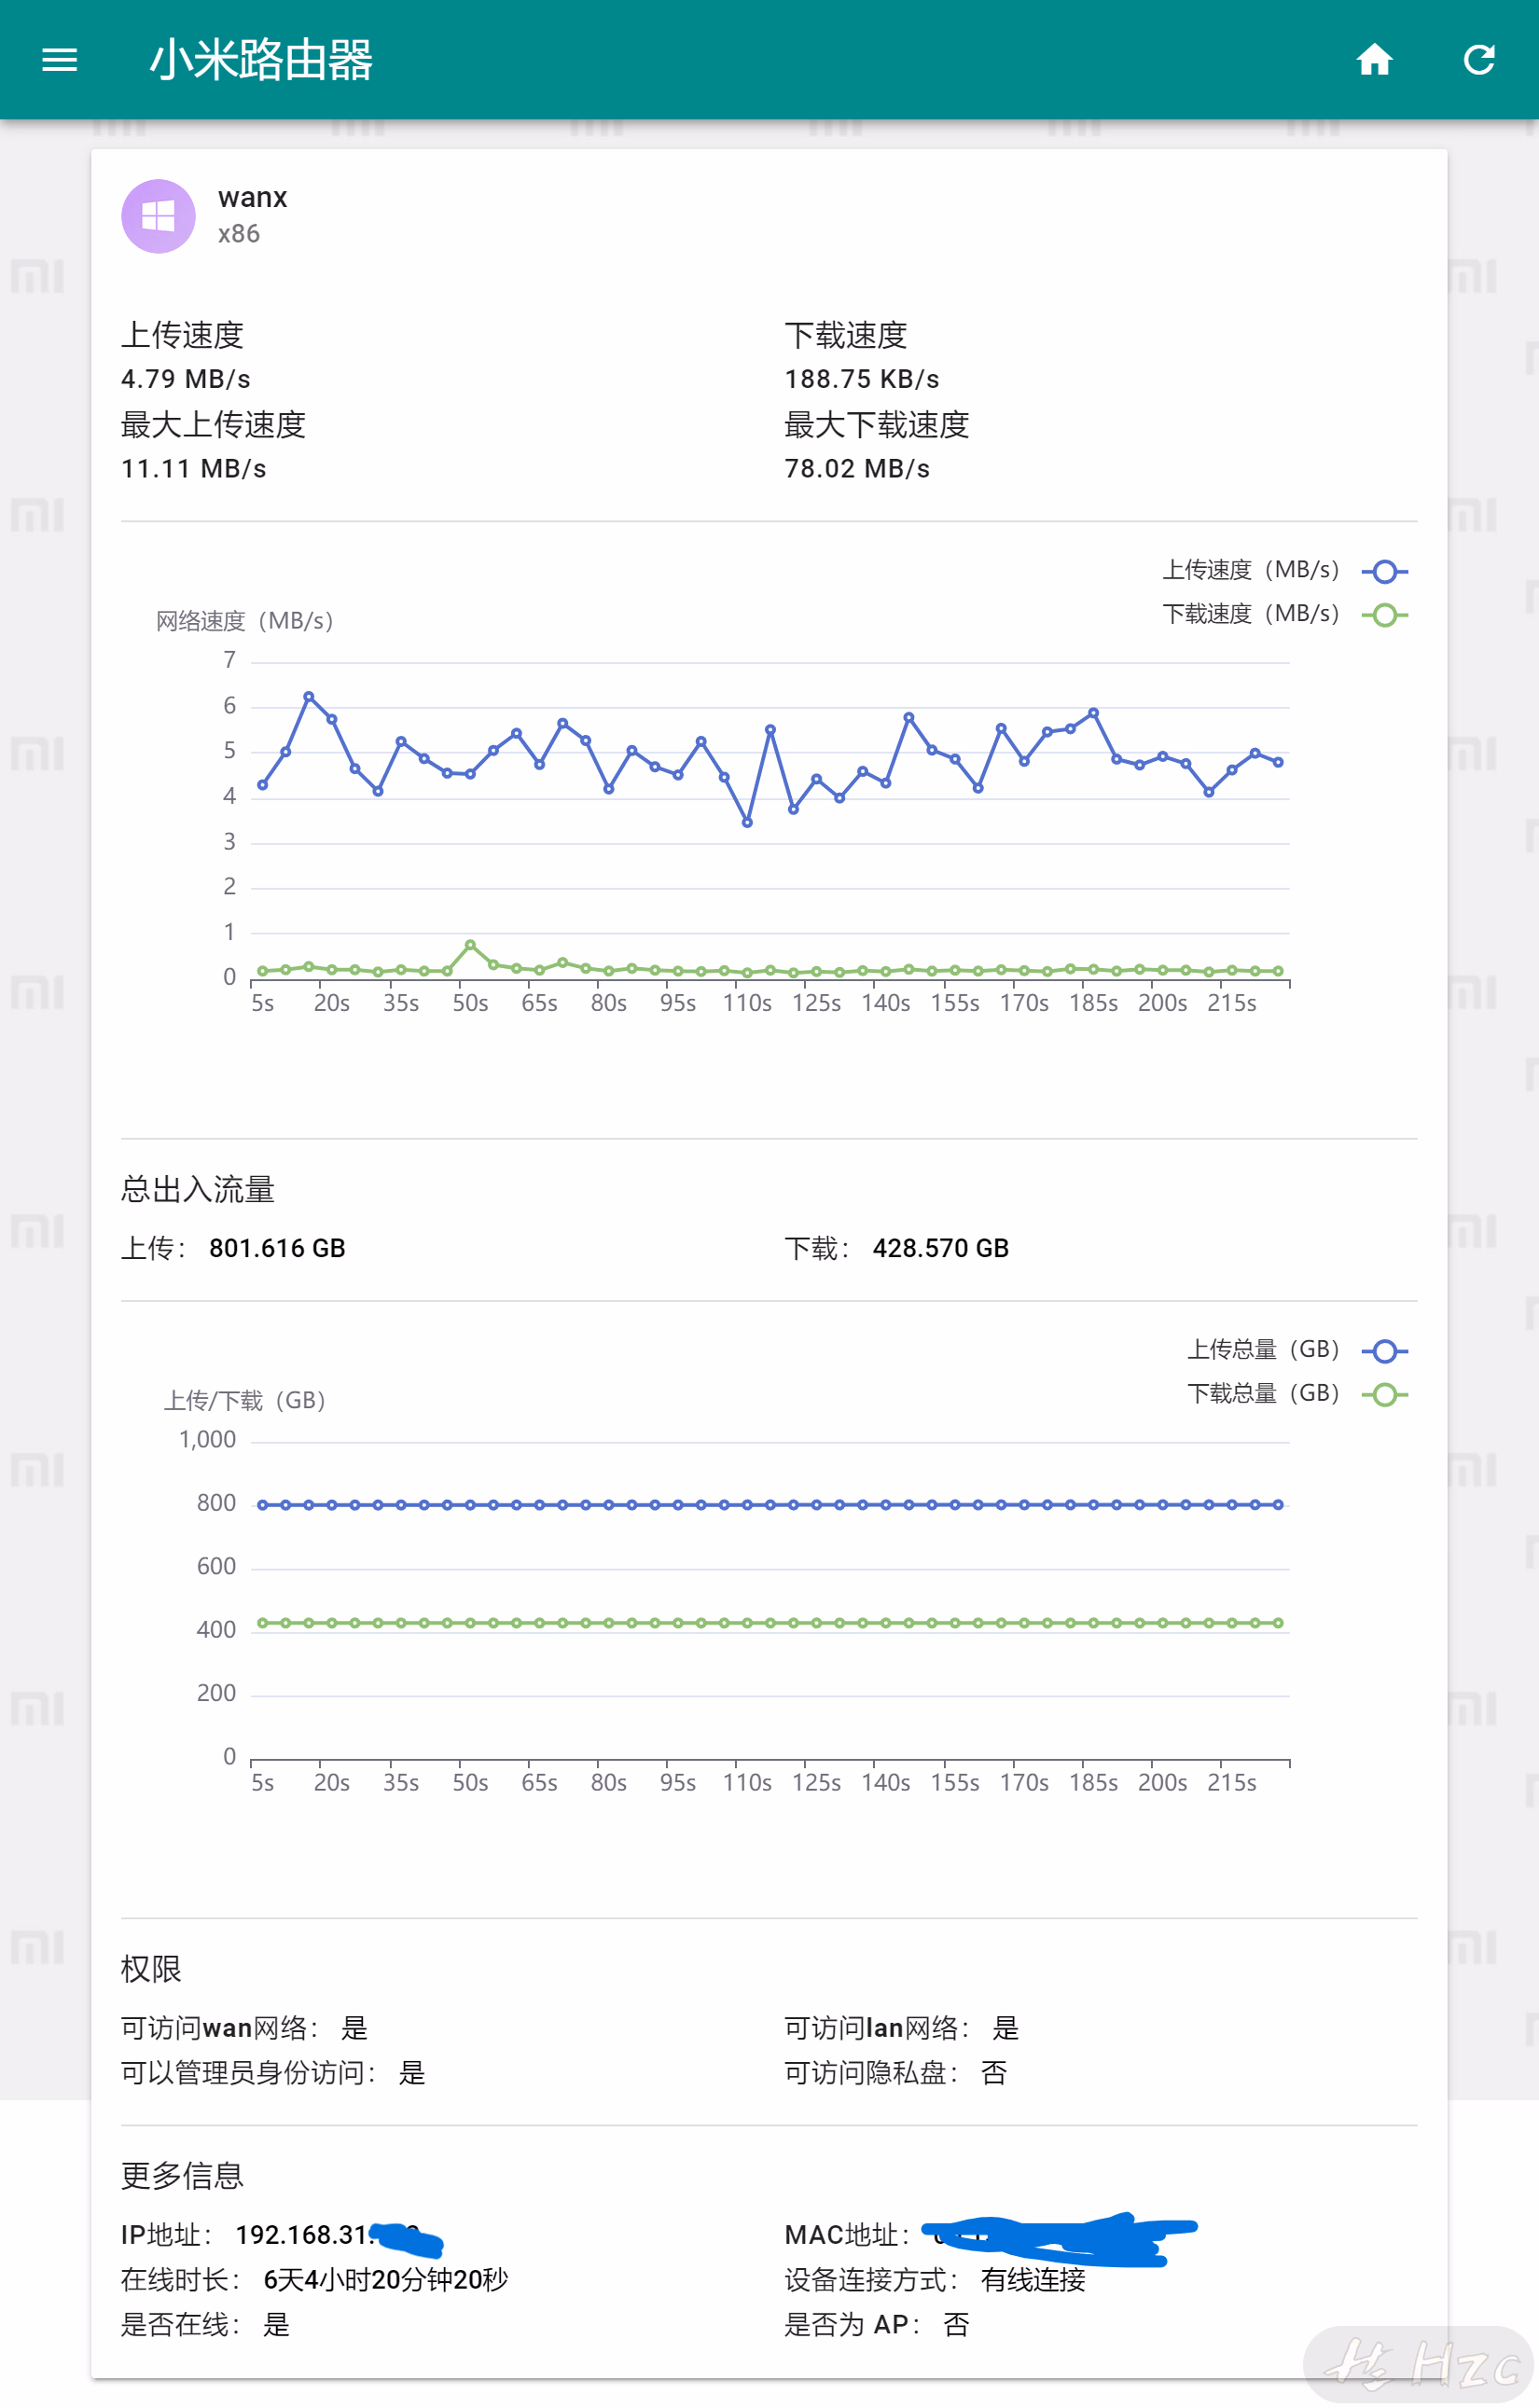Click the 小米路由器 title
The width and height of the screenshot is (1539, 2408).
261,60
